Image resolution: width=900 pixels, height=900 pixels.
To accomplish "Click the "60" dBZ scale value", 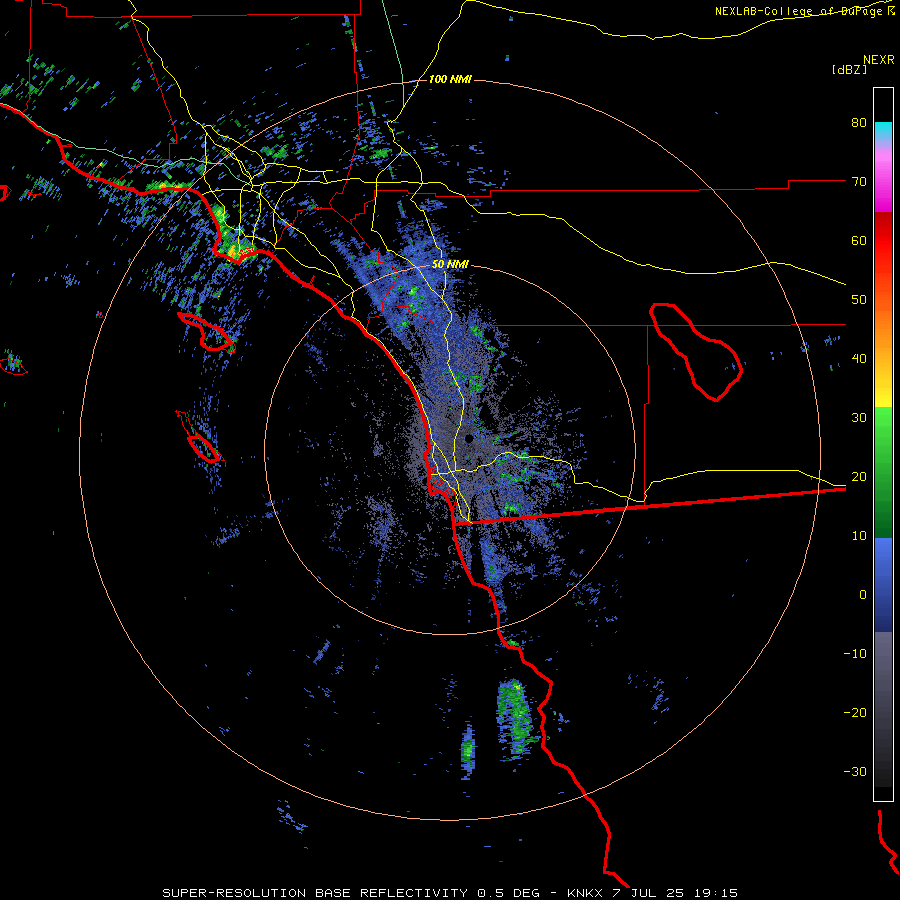I will (859, 240).
